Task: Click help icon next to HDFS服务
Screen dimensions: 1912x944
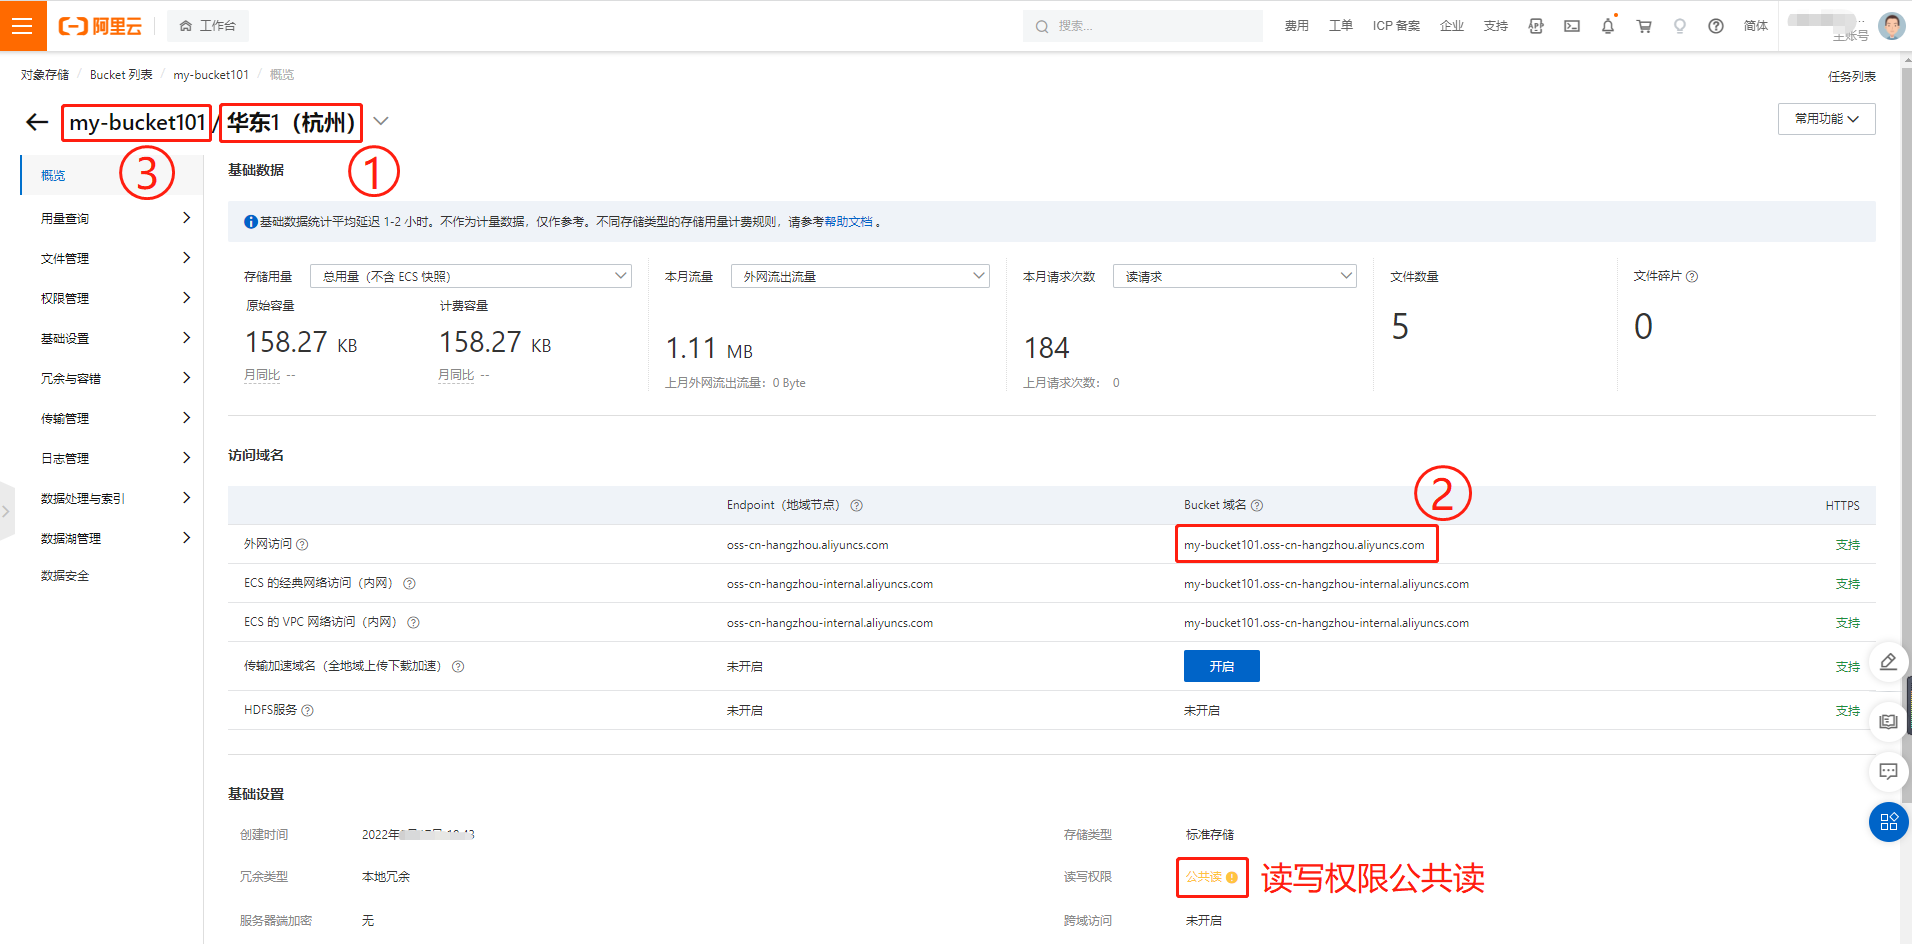Action: 307,711
